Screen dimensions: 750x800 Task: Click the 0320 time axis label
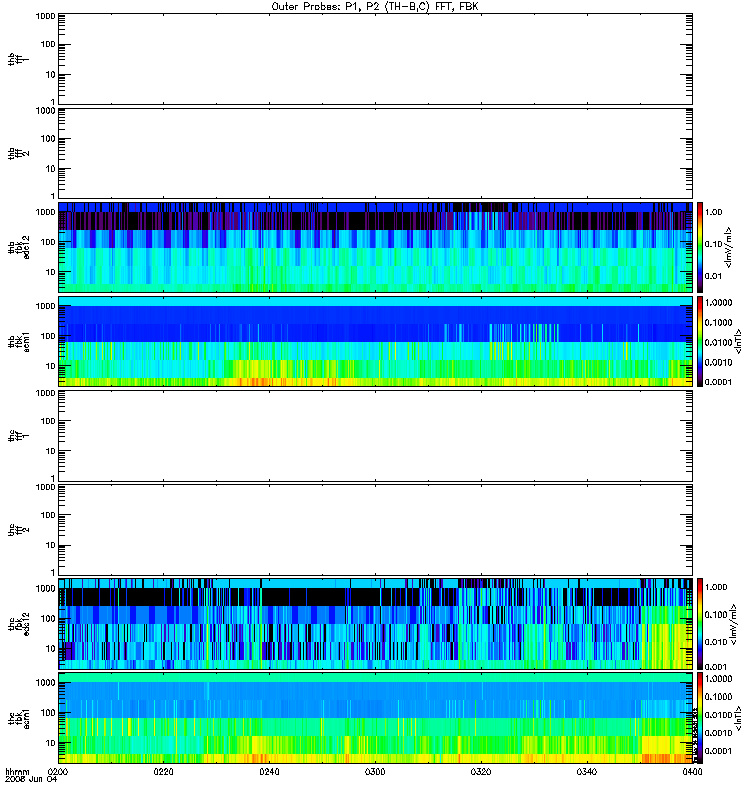coord(481,772)
